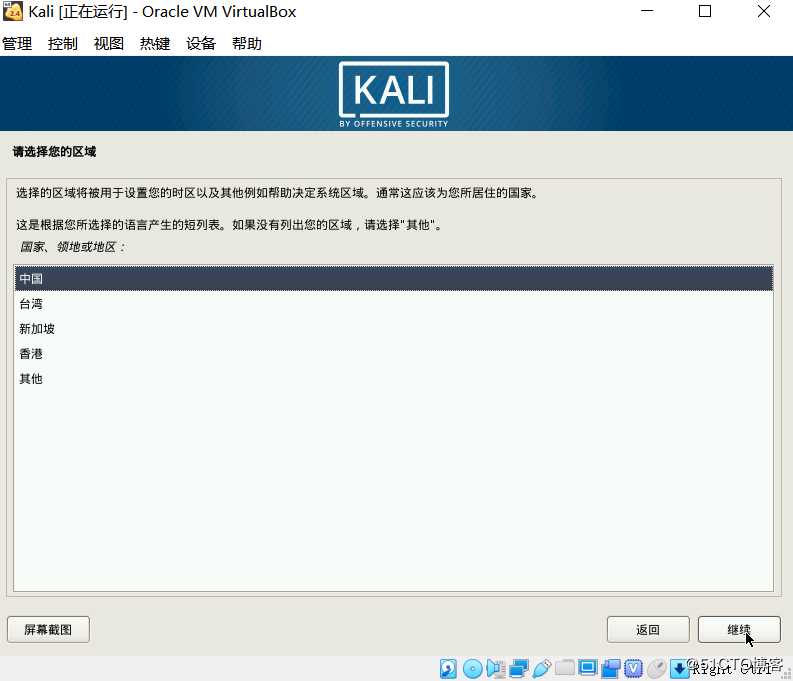Screen dimensions: 793x681
Task: Open the 热键 menu
Action: [155, 43]
